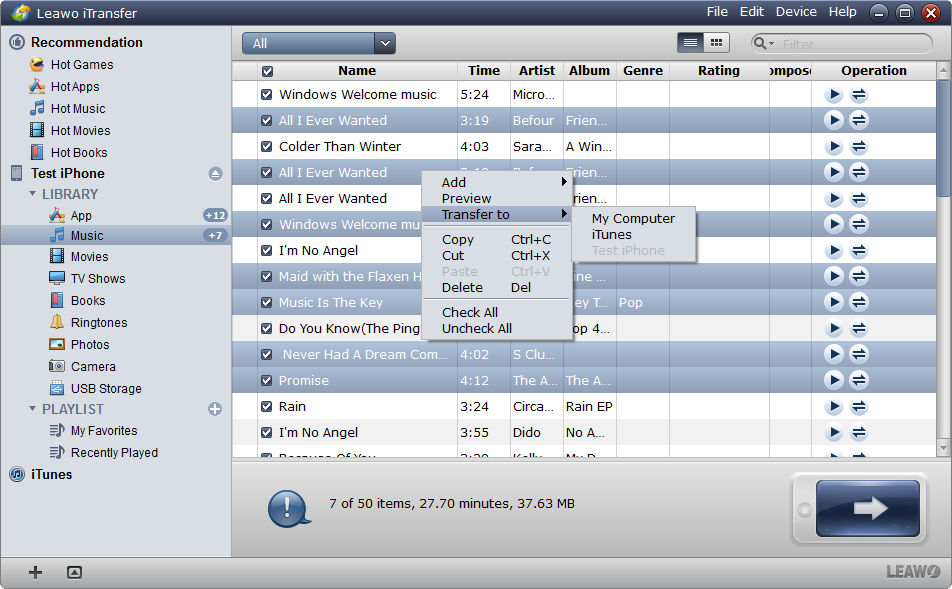The height and width of the screenshot is (589, 952).
Task: Open Recently Played playlist
Action: coord(114,452)
